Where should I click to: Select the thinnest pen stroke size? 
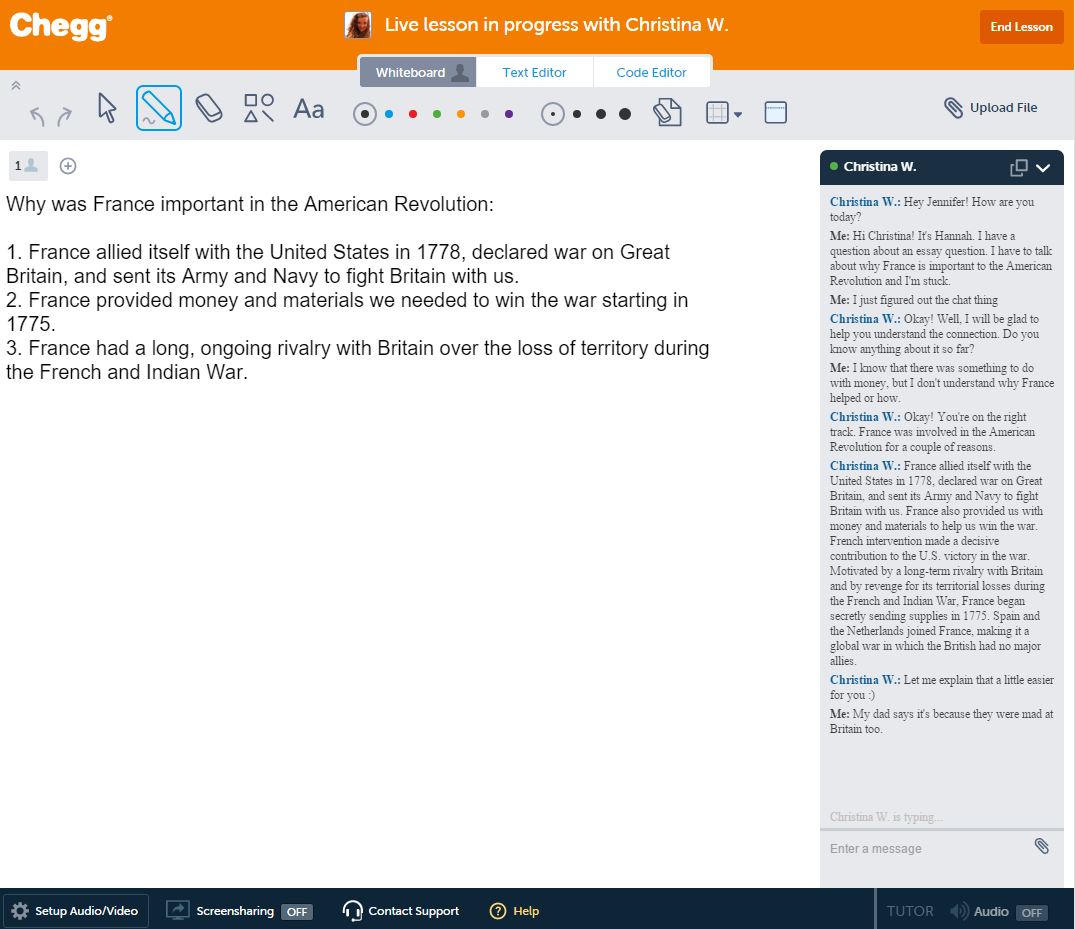click(x=553, y=114)
